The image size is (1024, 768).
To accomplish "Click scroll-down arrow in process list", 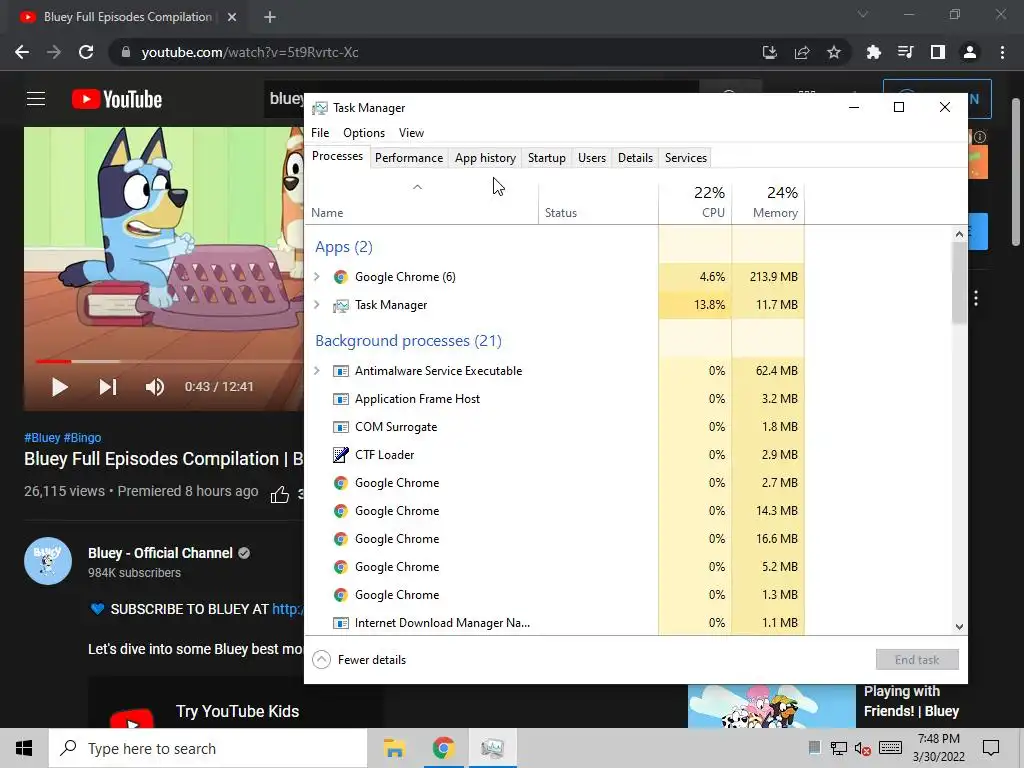I will [x=959, y=626].
